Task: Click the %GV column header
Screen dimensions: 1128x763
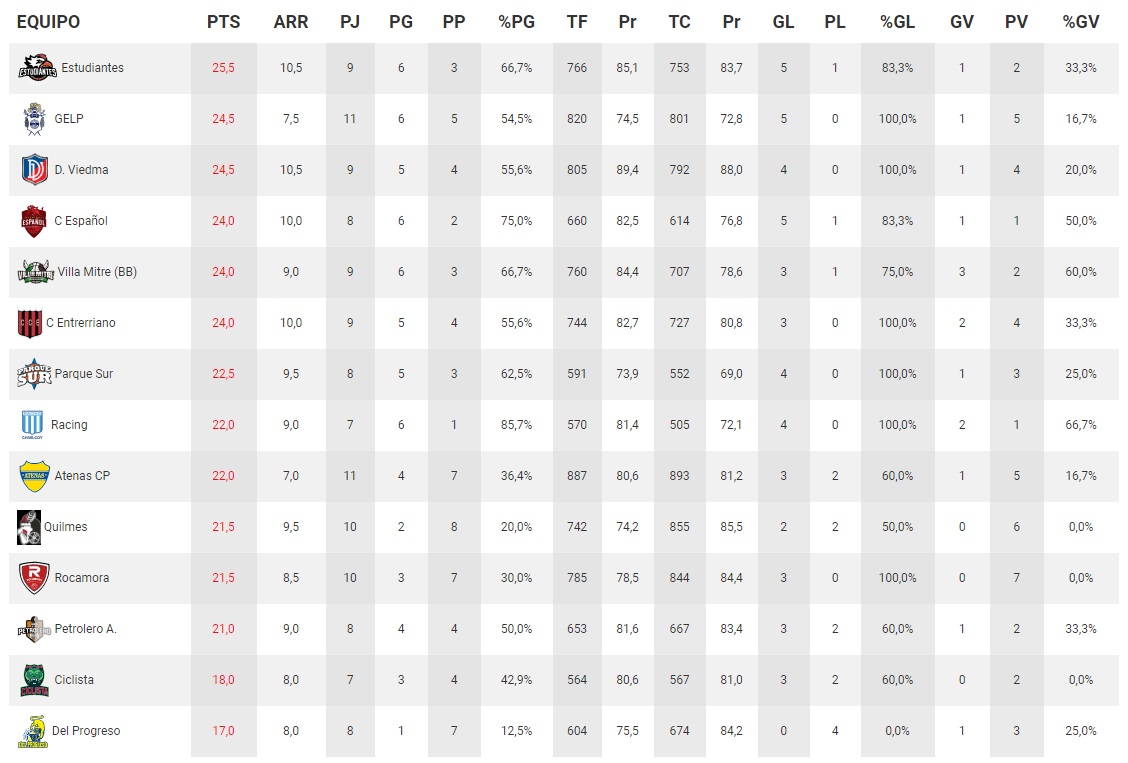Action: coord(1081,22)
